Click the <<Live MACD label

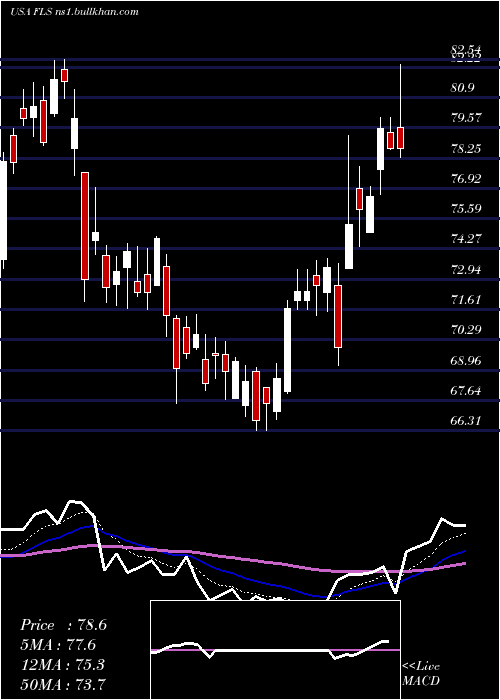click(x=421, y=673)
